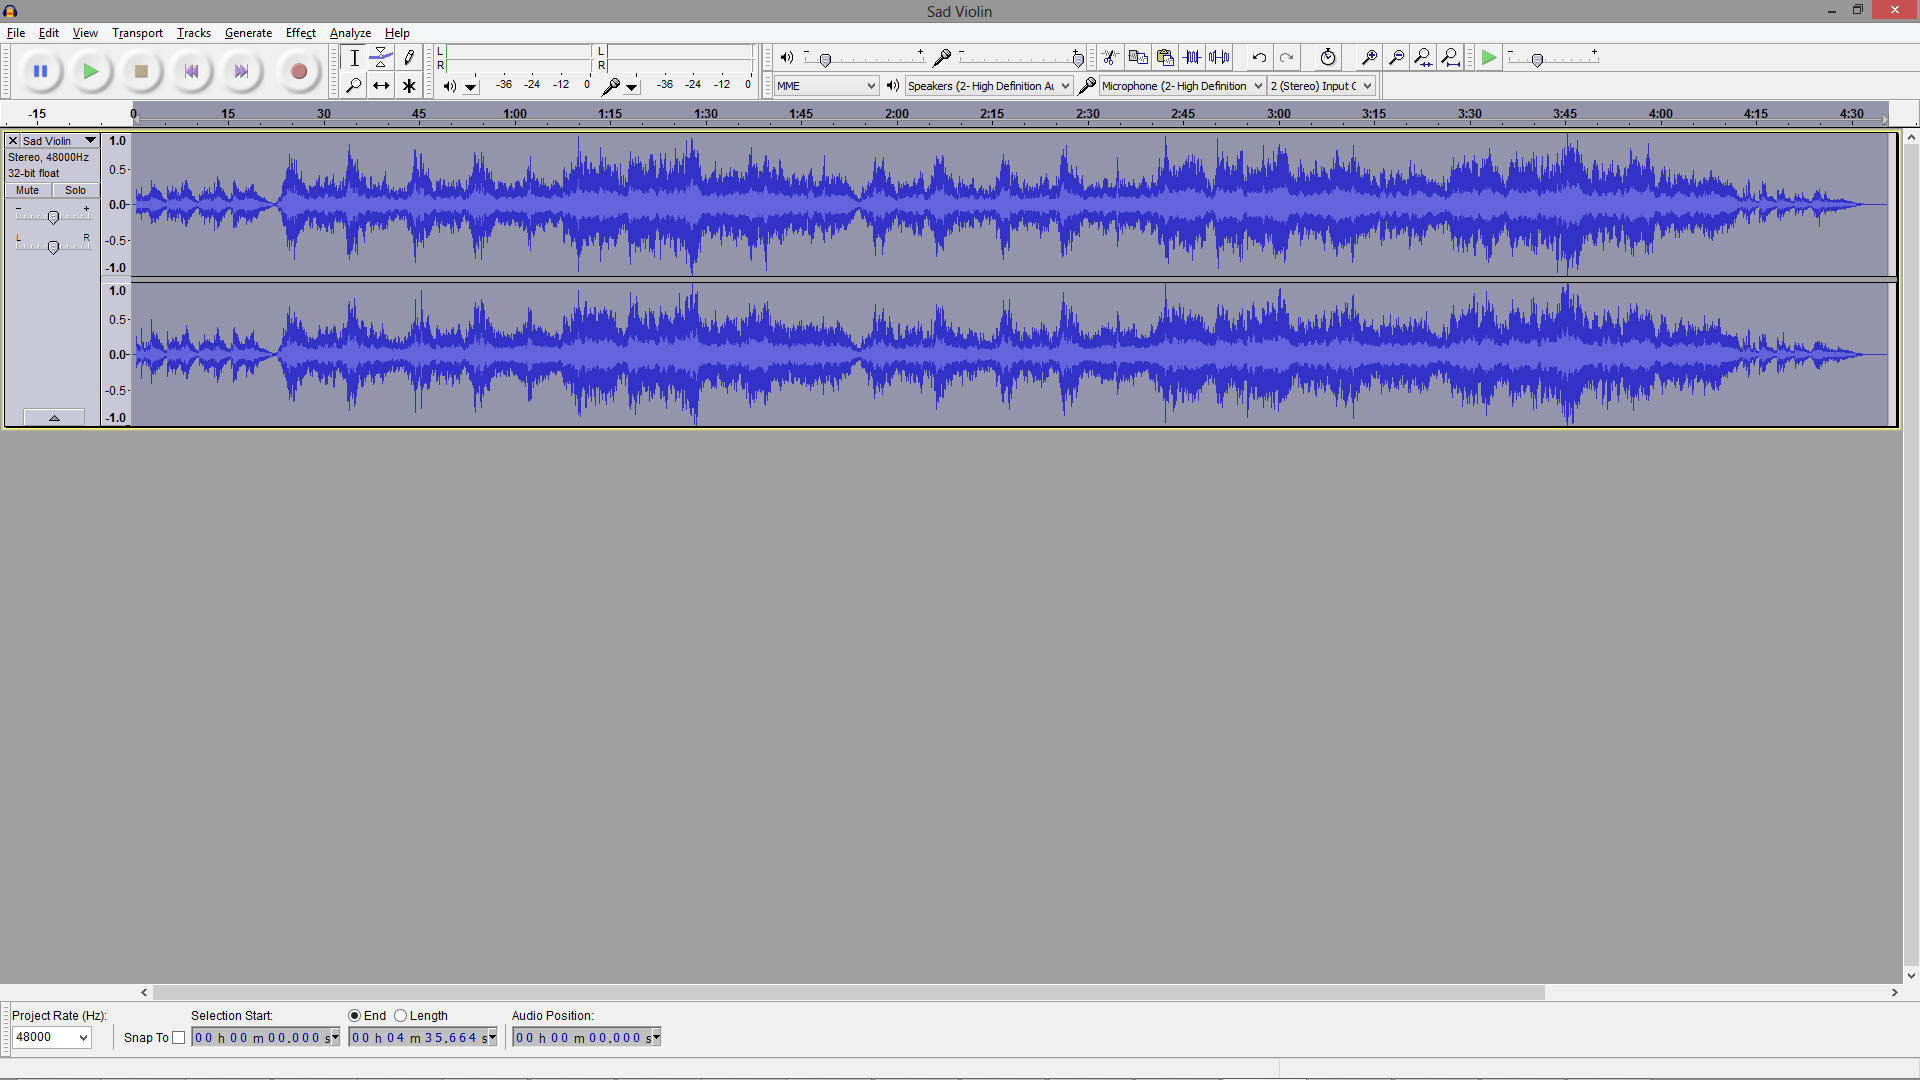This screenshot has height=1080, width=1920.
Task: Select the Envelope tool
Action: pos(381,58)
